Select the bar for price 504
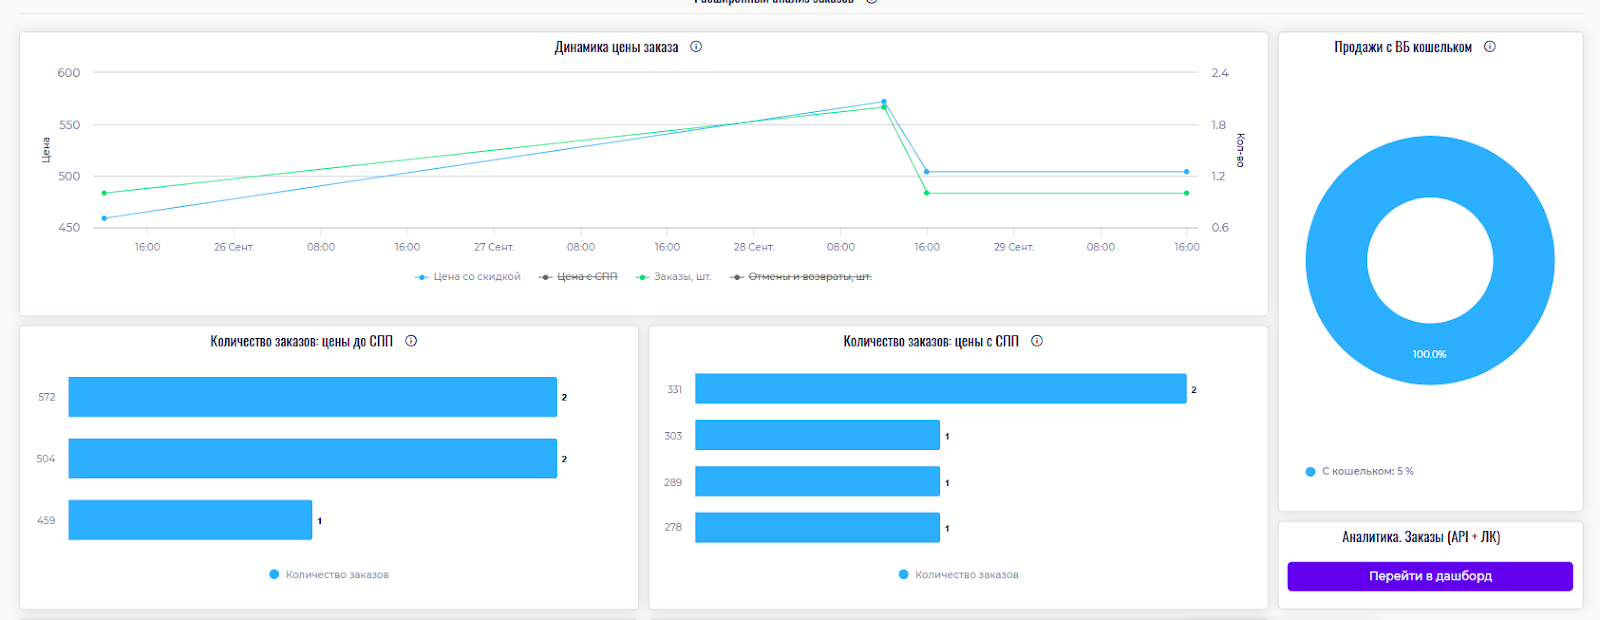Screen dimensions: 1600x620 point(312,458)
